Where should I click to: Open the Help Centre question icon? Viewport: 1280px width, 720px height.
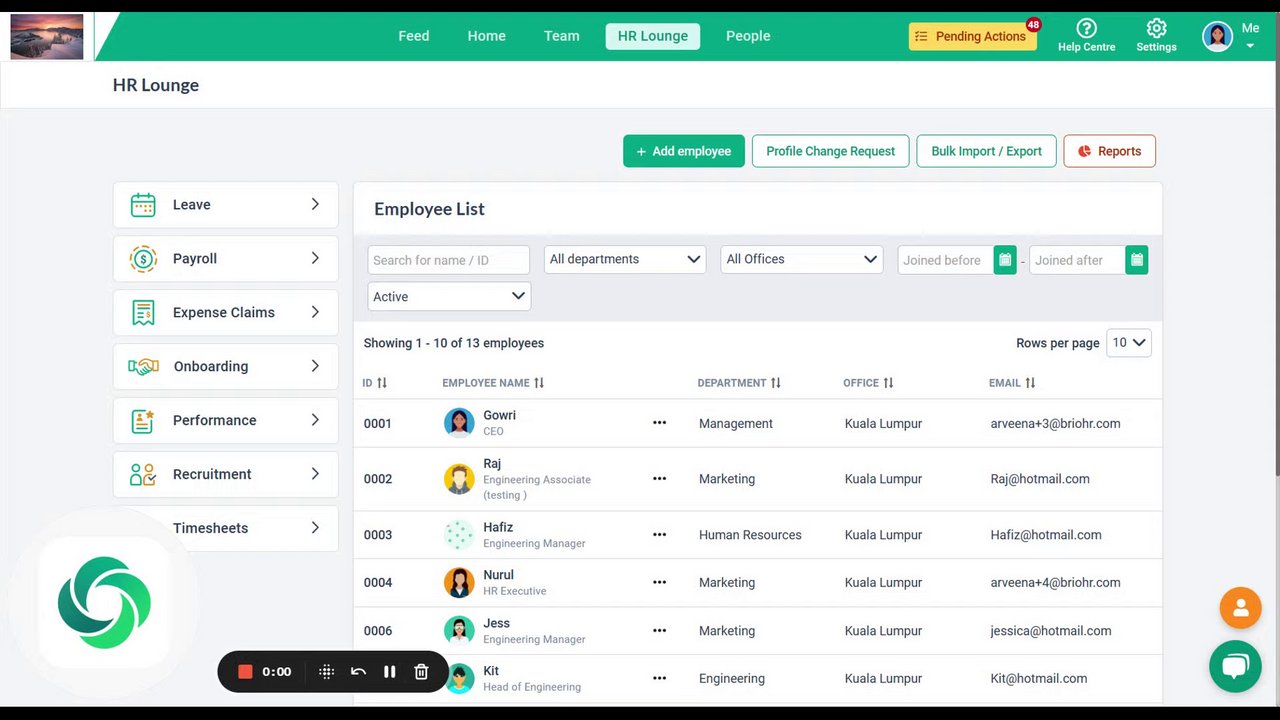click(1086, 29)
